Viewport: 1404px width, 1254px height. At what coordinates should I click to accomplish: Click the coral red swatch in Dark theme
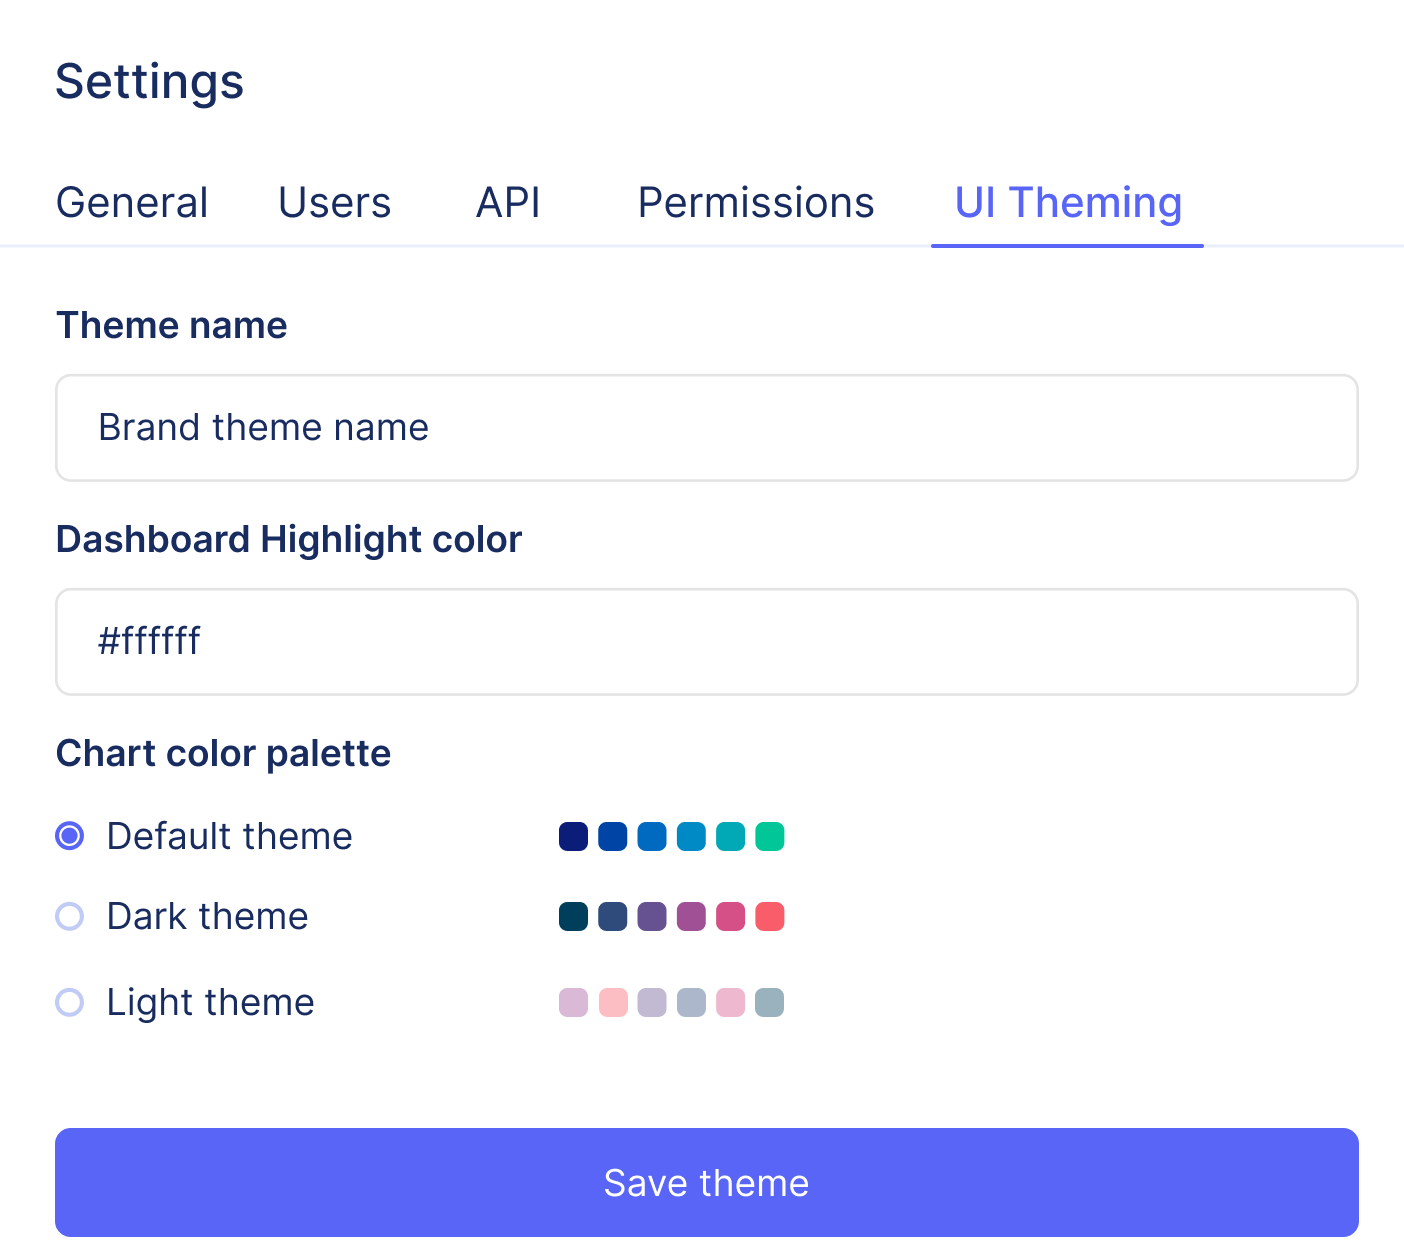click(770, 916)
